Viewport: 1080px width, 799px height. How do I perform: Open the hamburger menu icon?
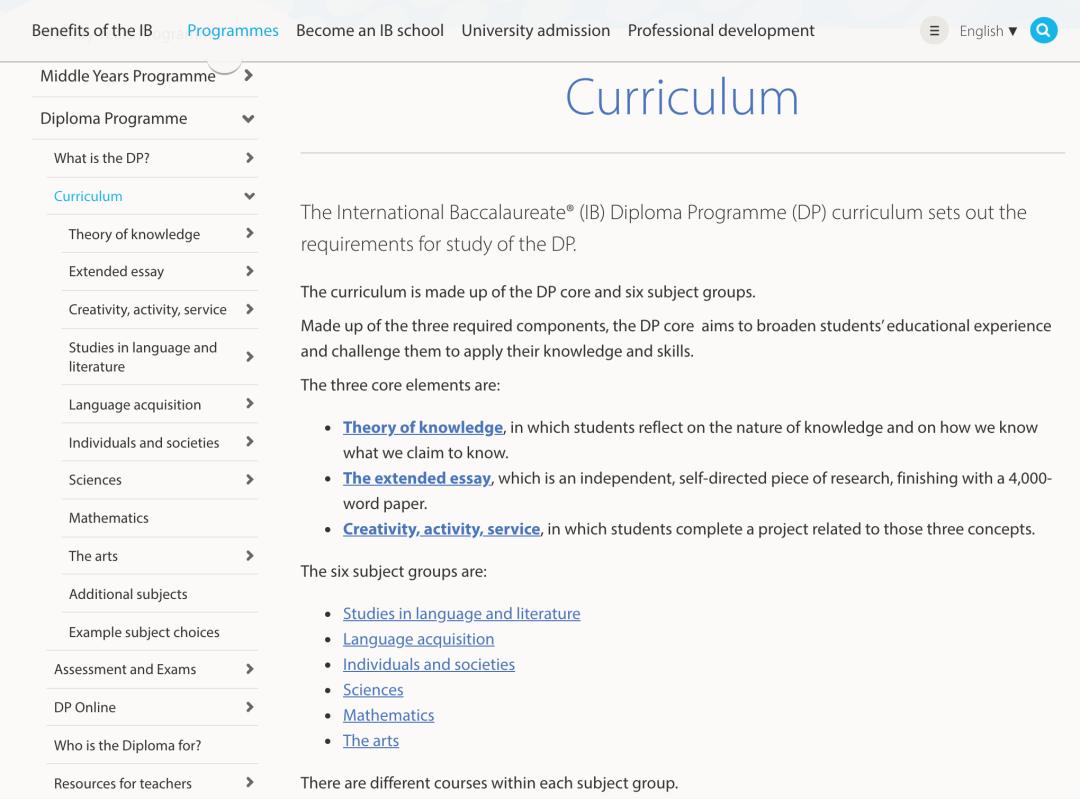934,31
